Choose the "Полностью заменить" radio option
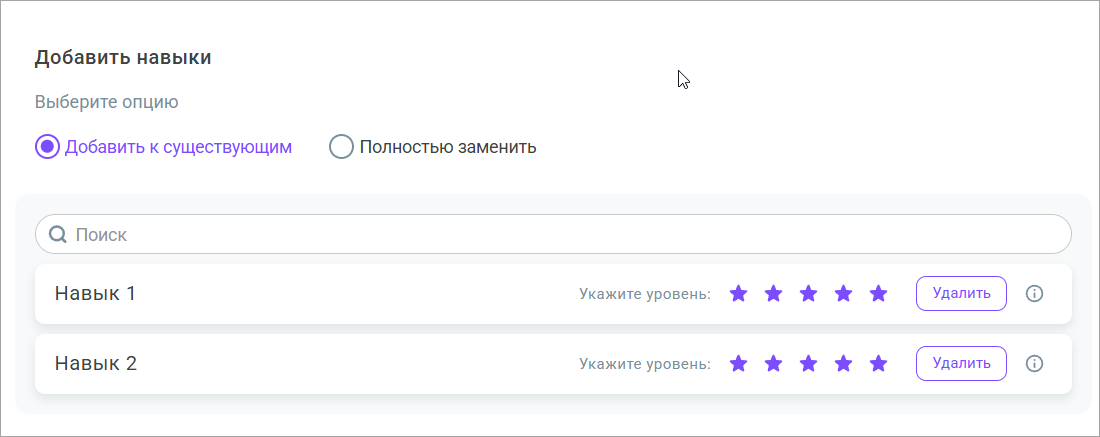 342,147
